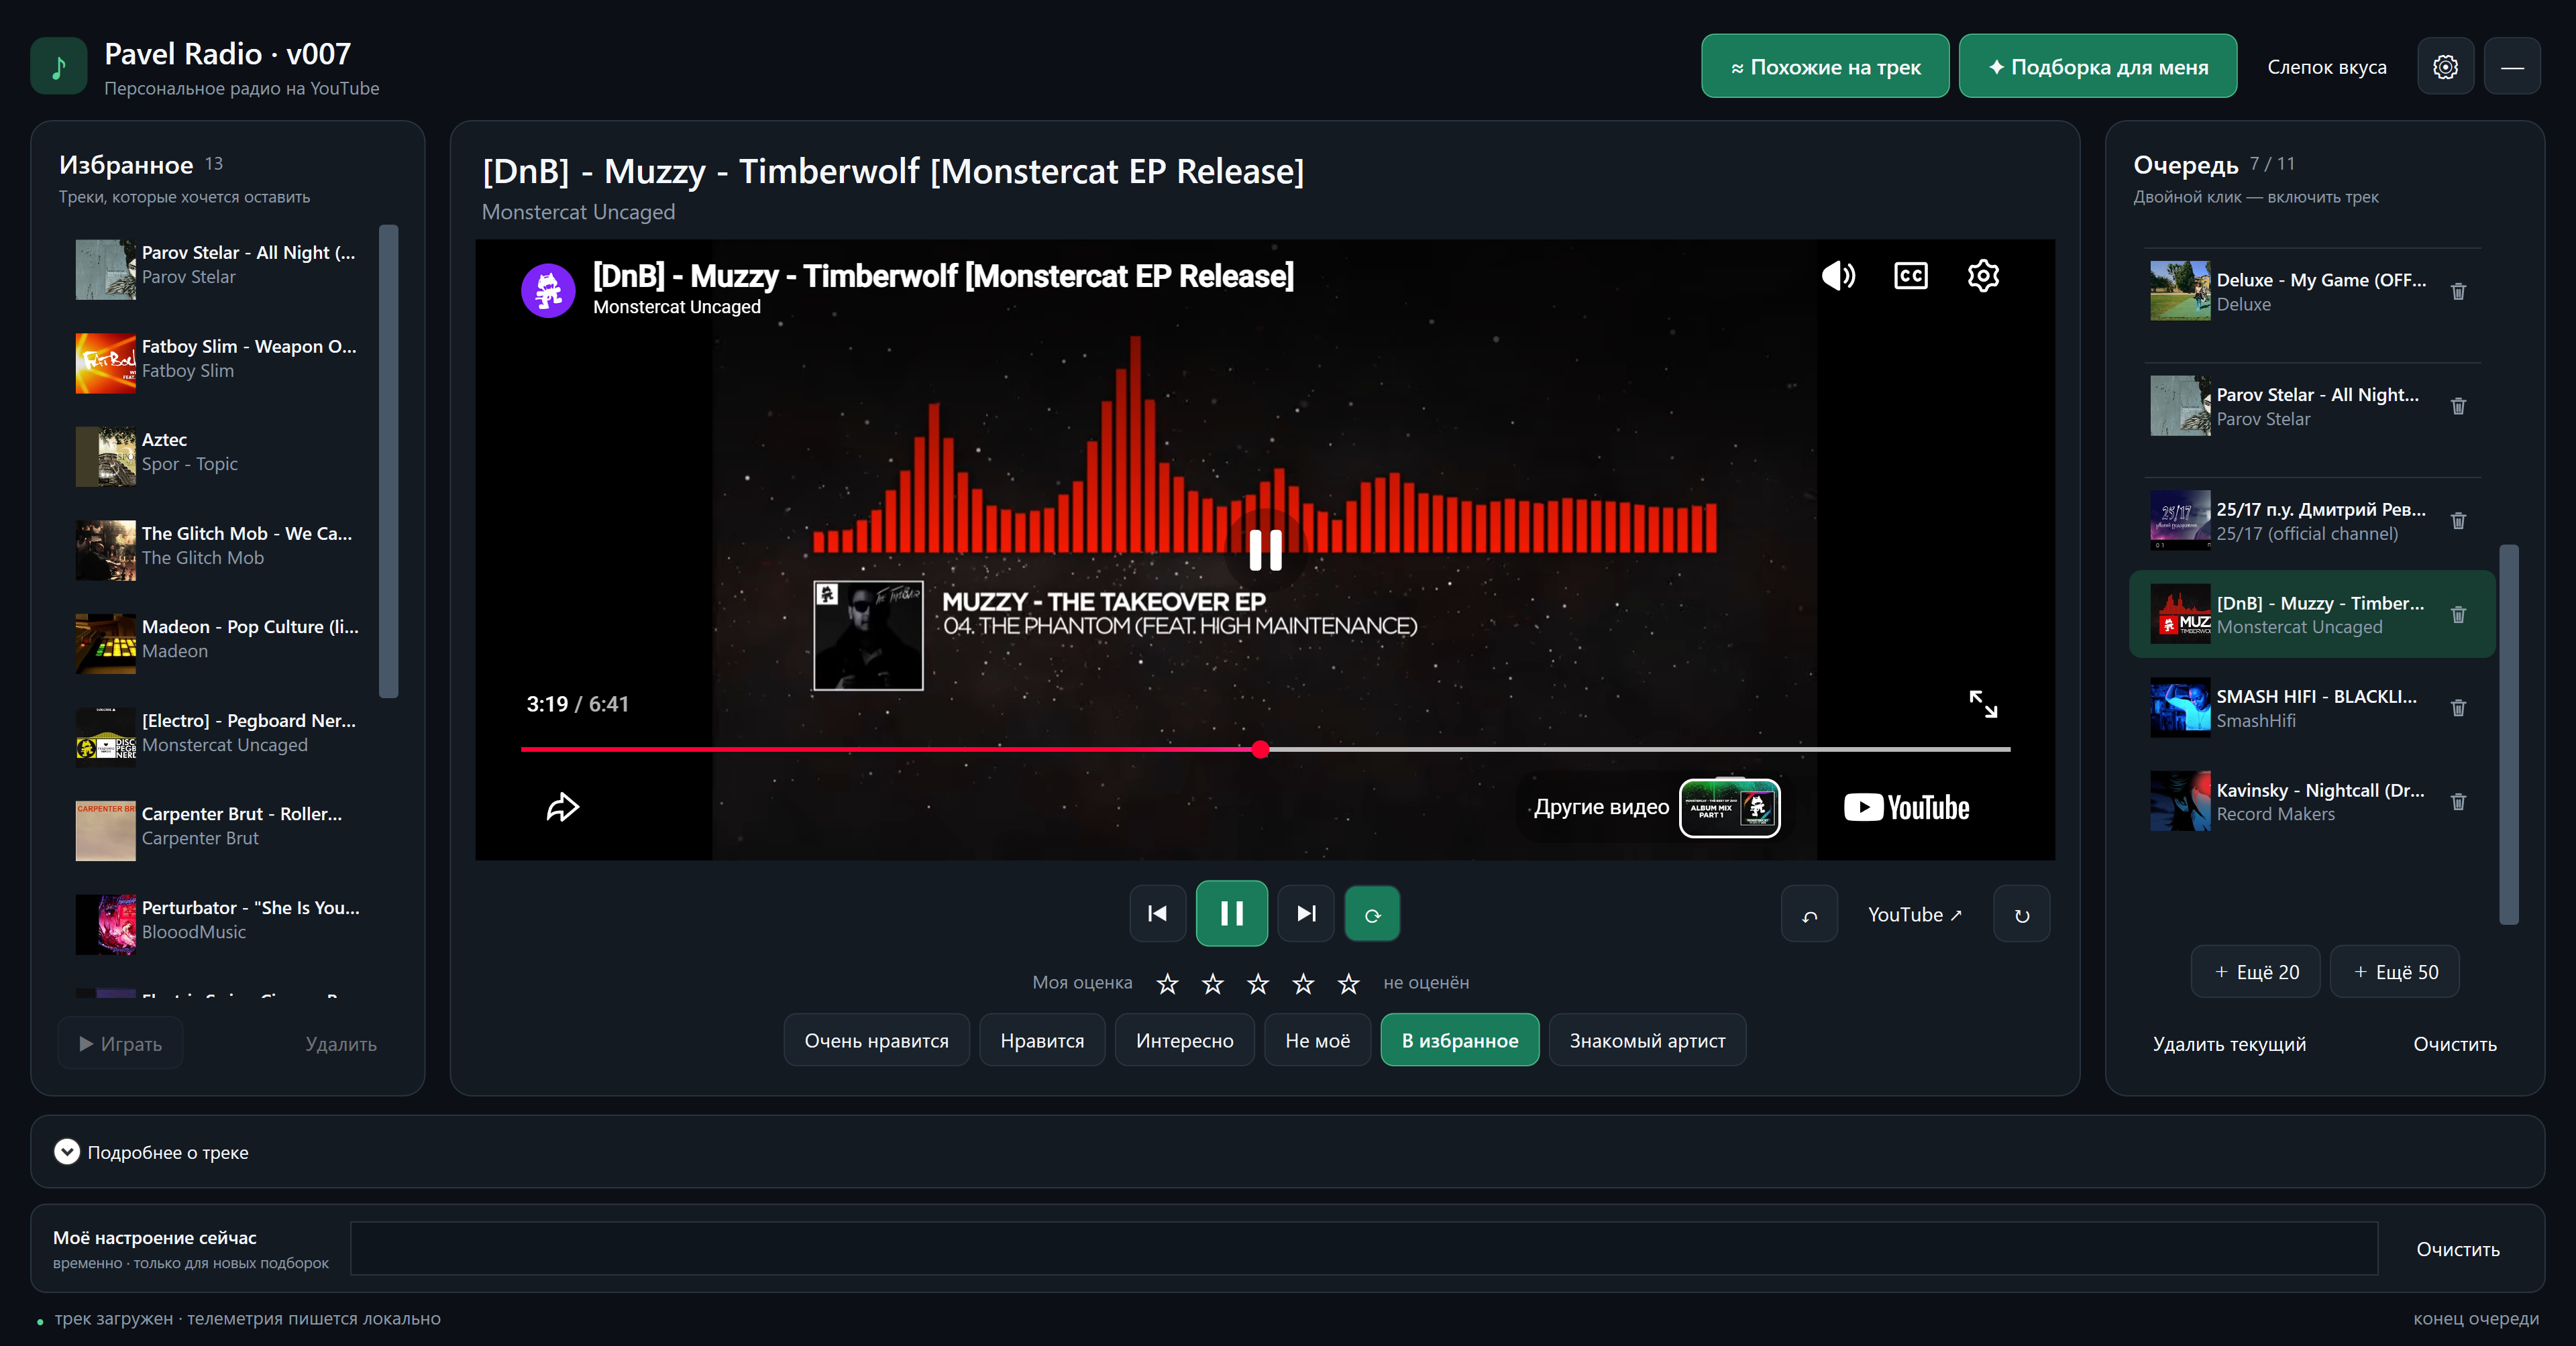This screenshot has height=1346, width=2576.
Task: Mark the track as 'Очень нравится'
Action: 876,1040
